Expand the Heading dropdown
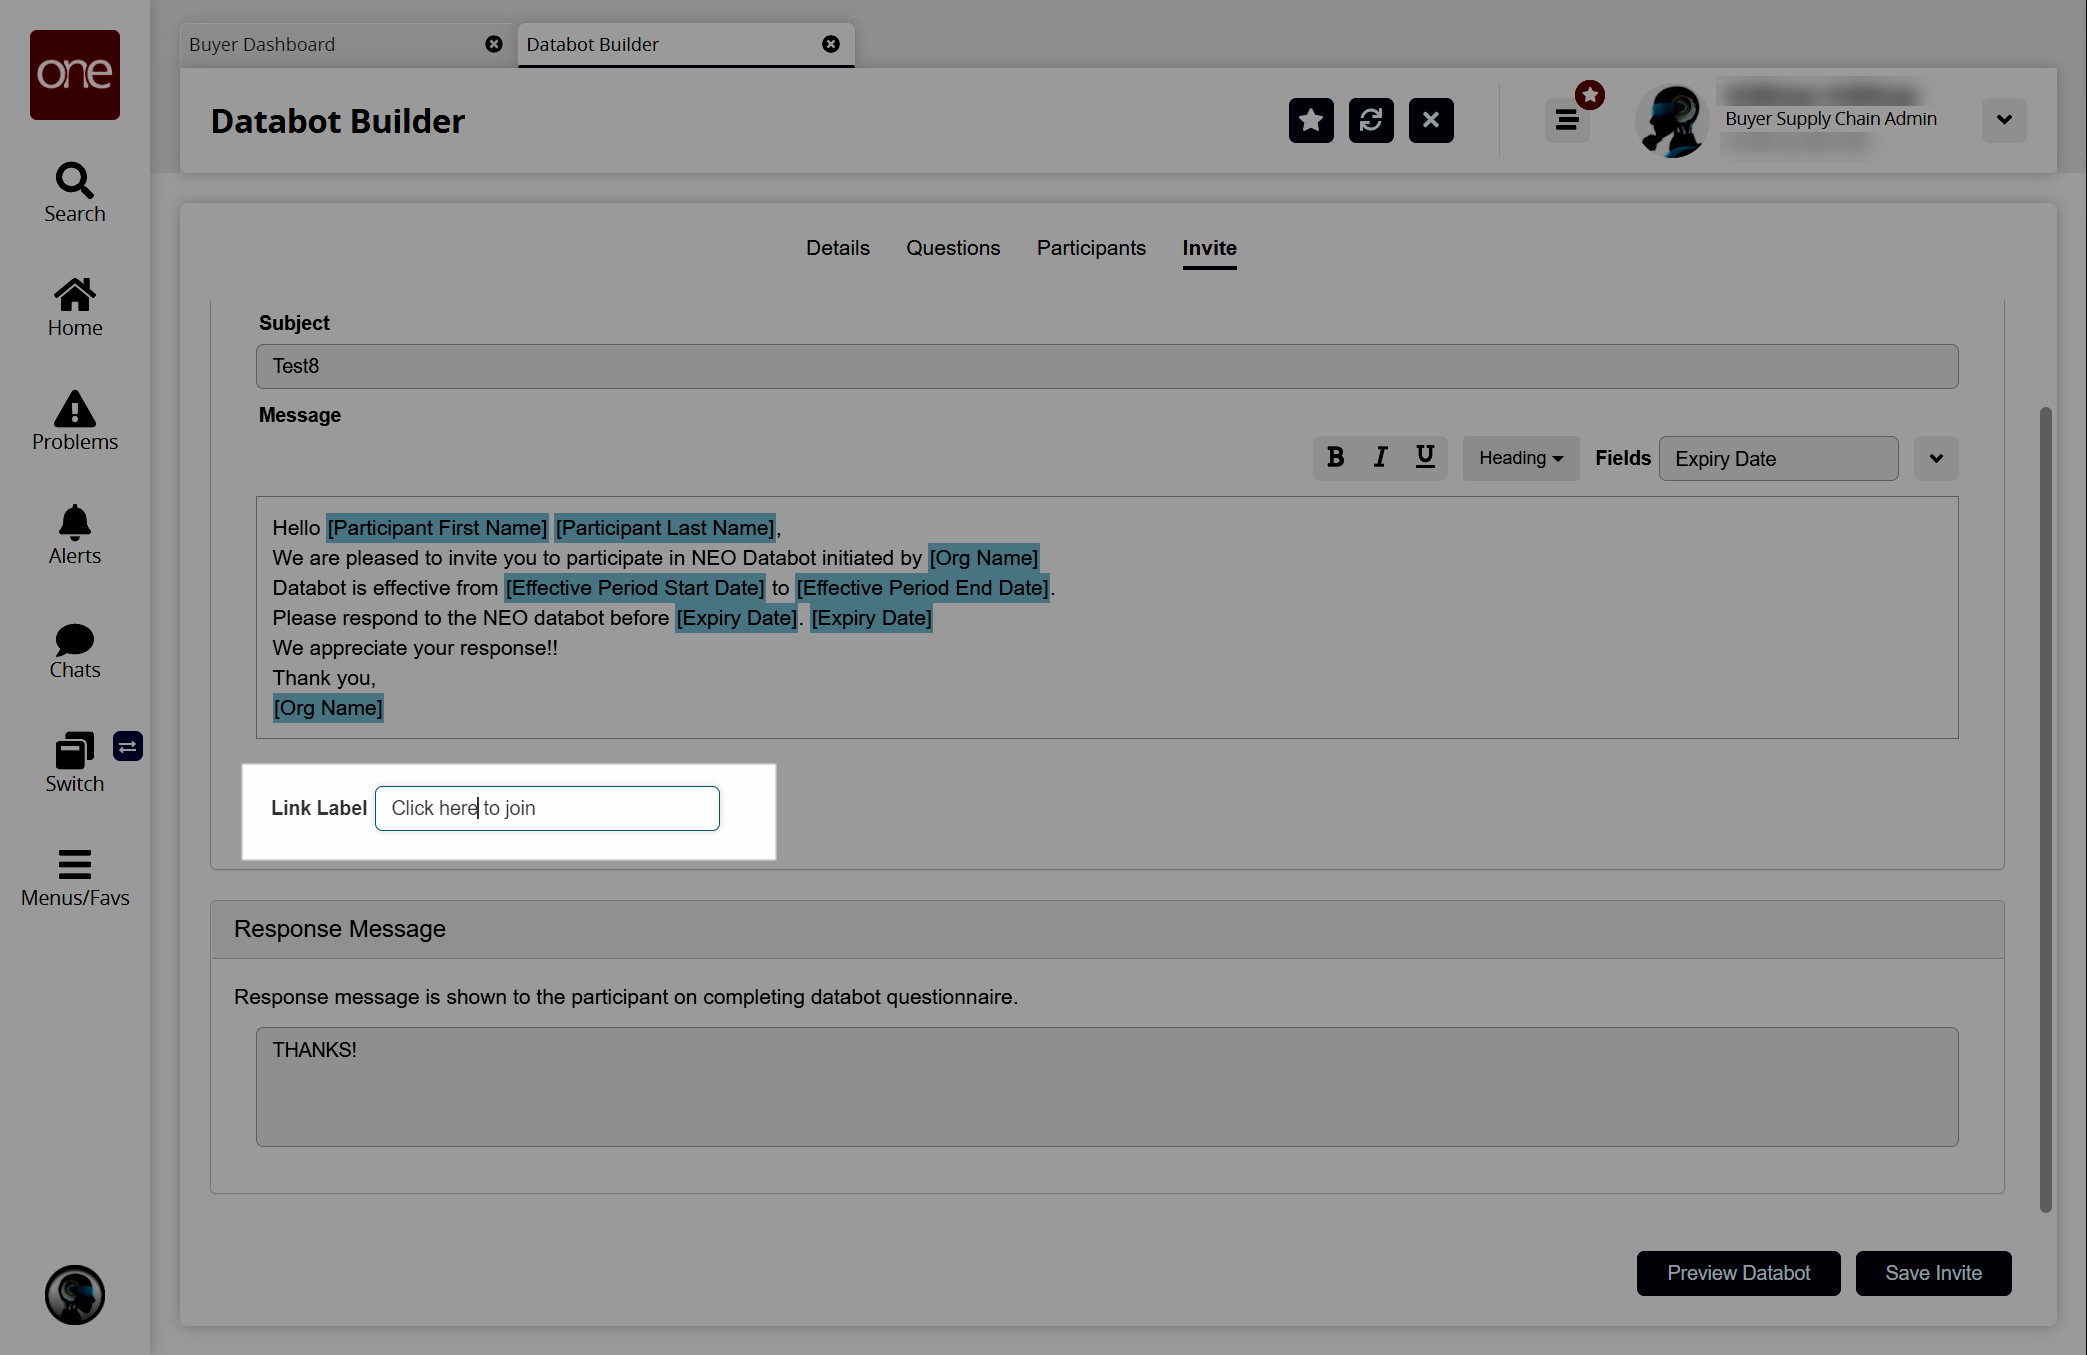The width and height of the screenshot is (2087, 1355). point(1520,458)
